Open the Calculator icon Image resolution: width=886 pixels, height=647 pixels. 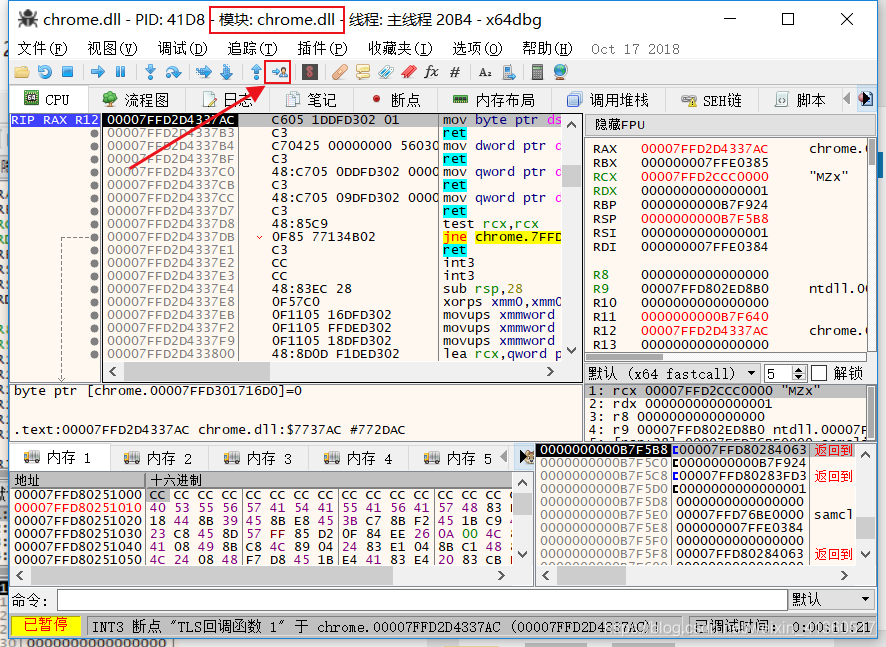[x=537, y=72]
